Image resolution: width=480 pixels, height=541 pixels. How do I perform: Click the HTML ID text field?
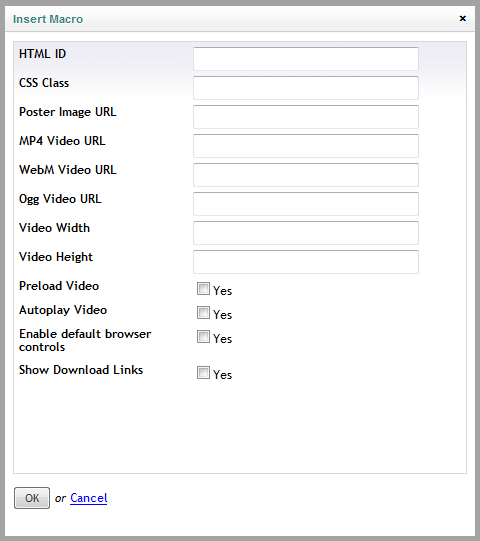[306, 59]
